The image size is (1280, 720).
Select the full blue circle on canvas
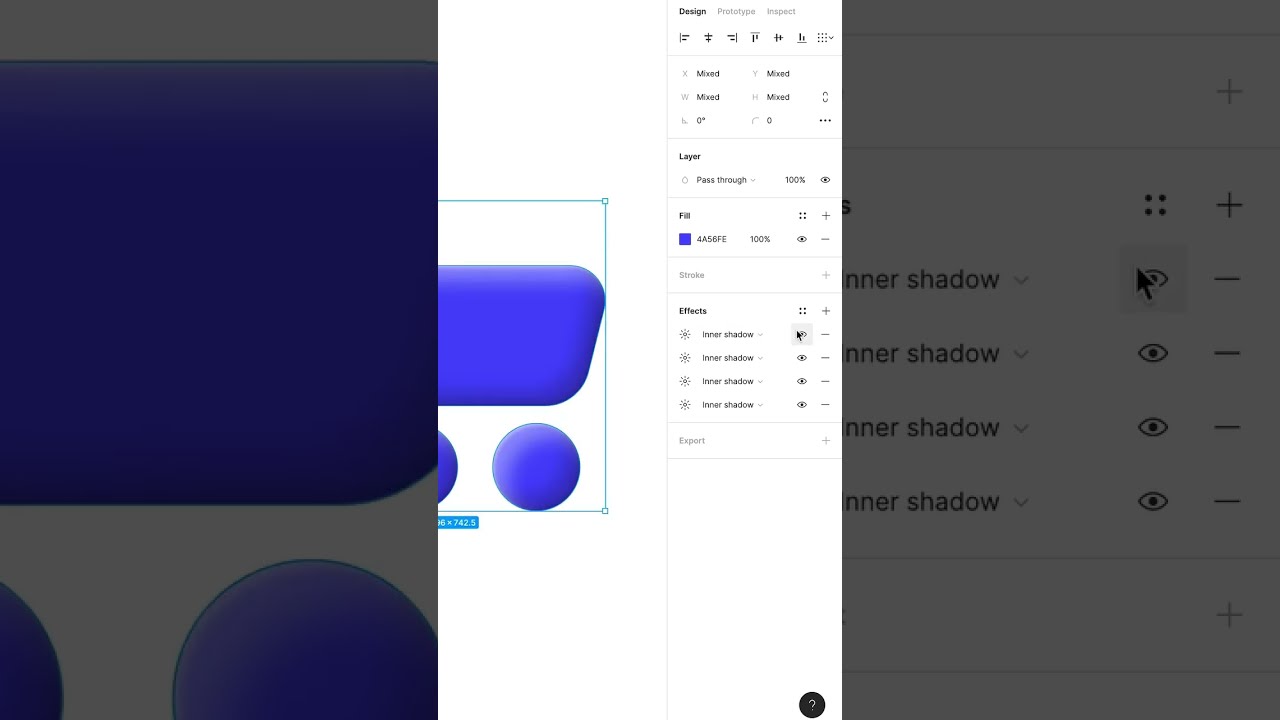tap(536, 467)
